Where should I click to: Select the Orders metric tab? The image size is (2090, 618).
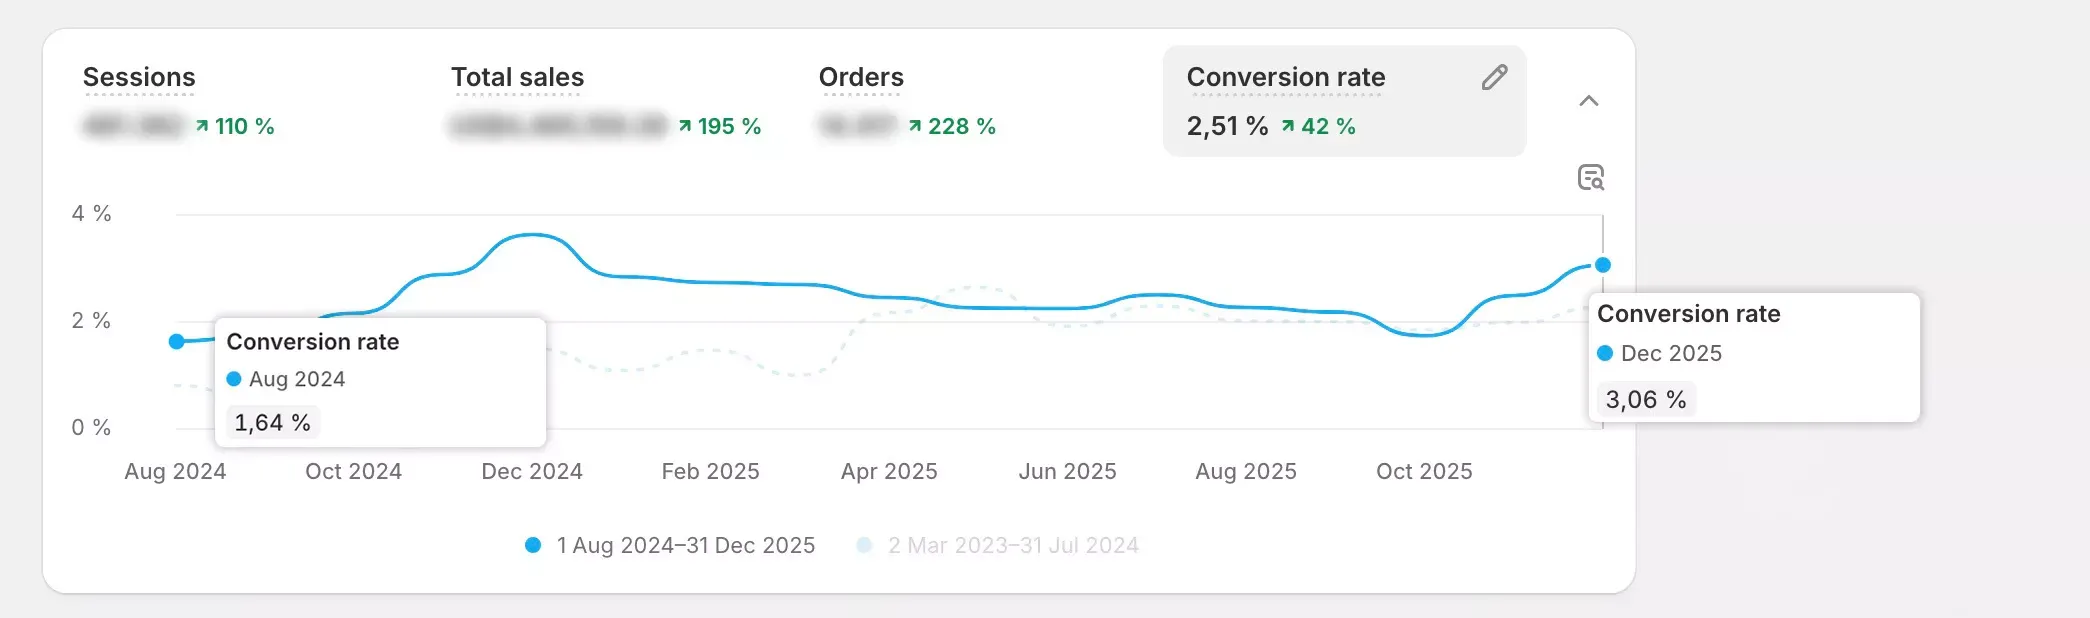pos(860,77)
